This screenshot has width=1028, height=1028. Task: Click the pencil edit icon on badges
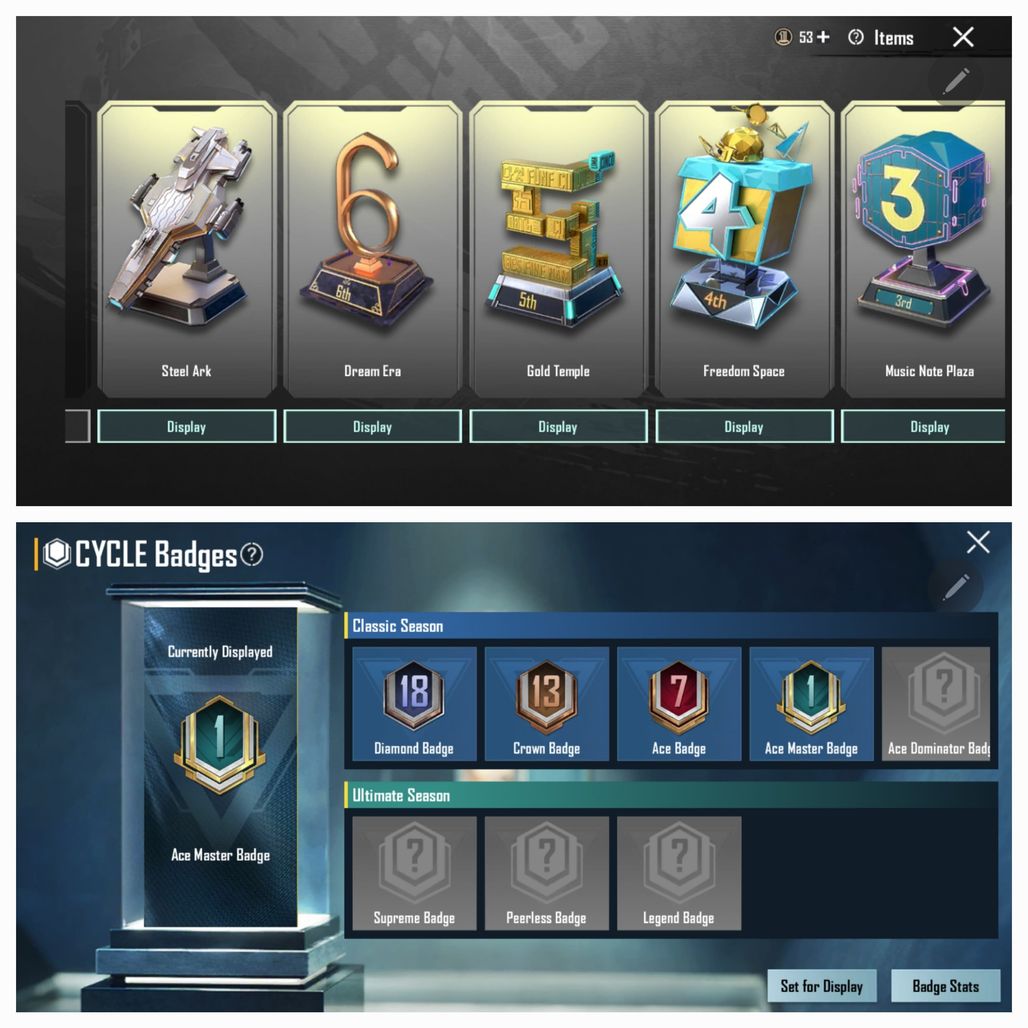coord(955,586)
